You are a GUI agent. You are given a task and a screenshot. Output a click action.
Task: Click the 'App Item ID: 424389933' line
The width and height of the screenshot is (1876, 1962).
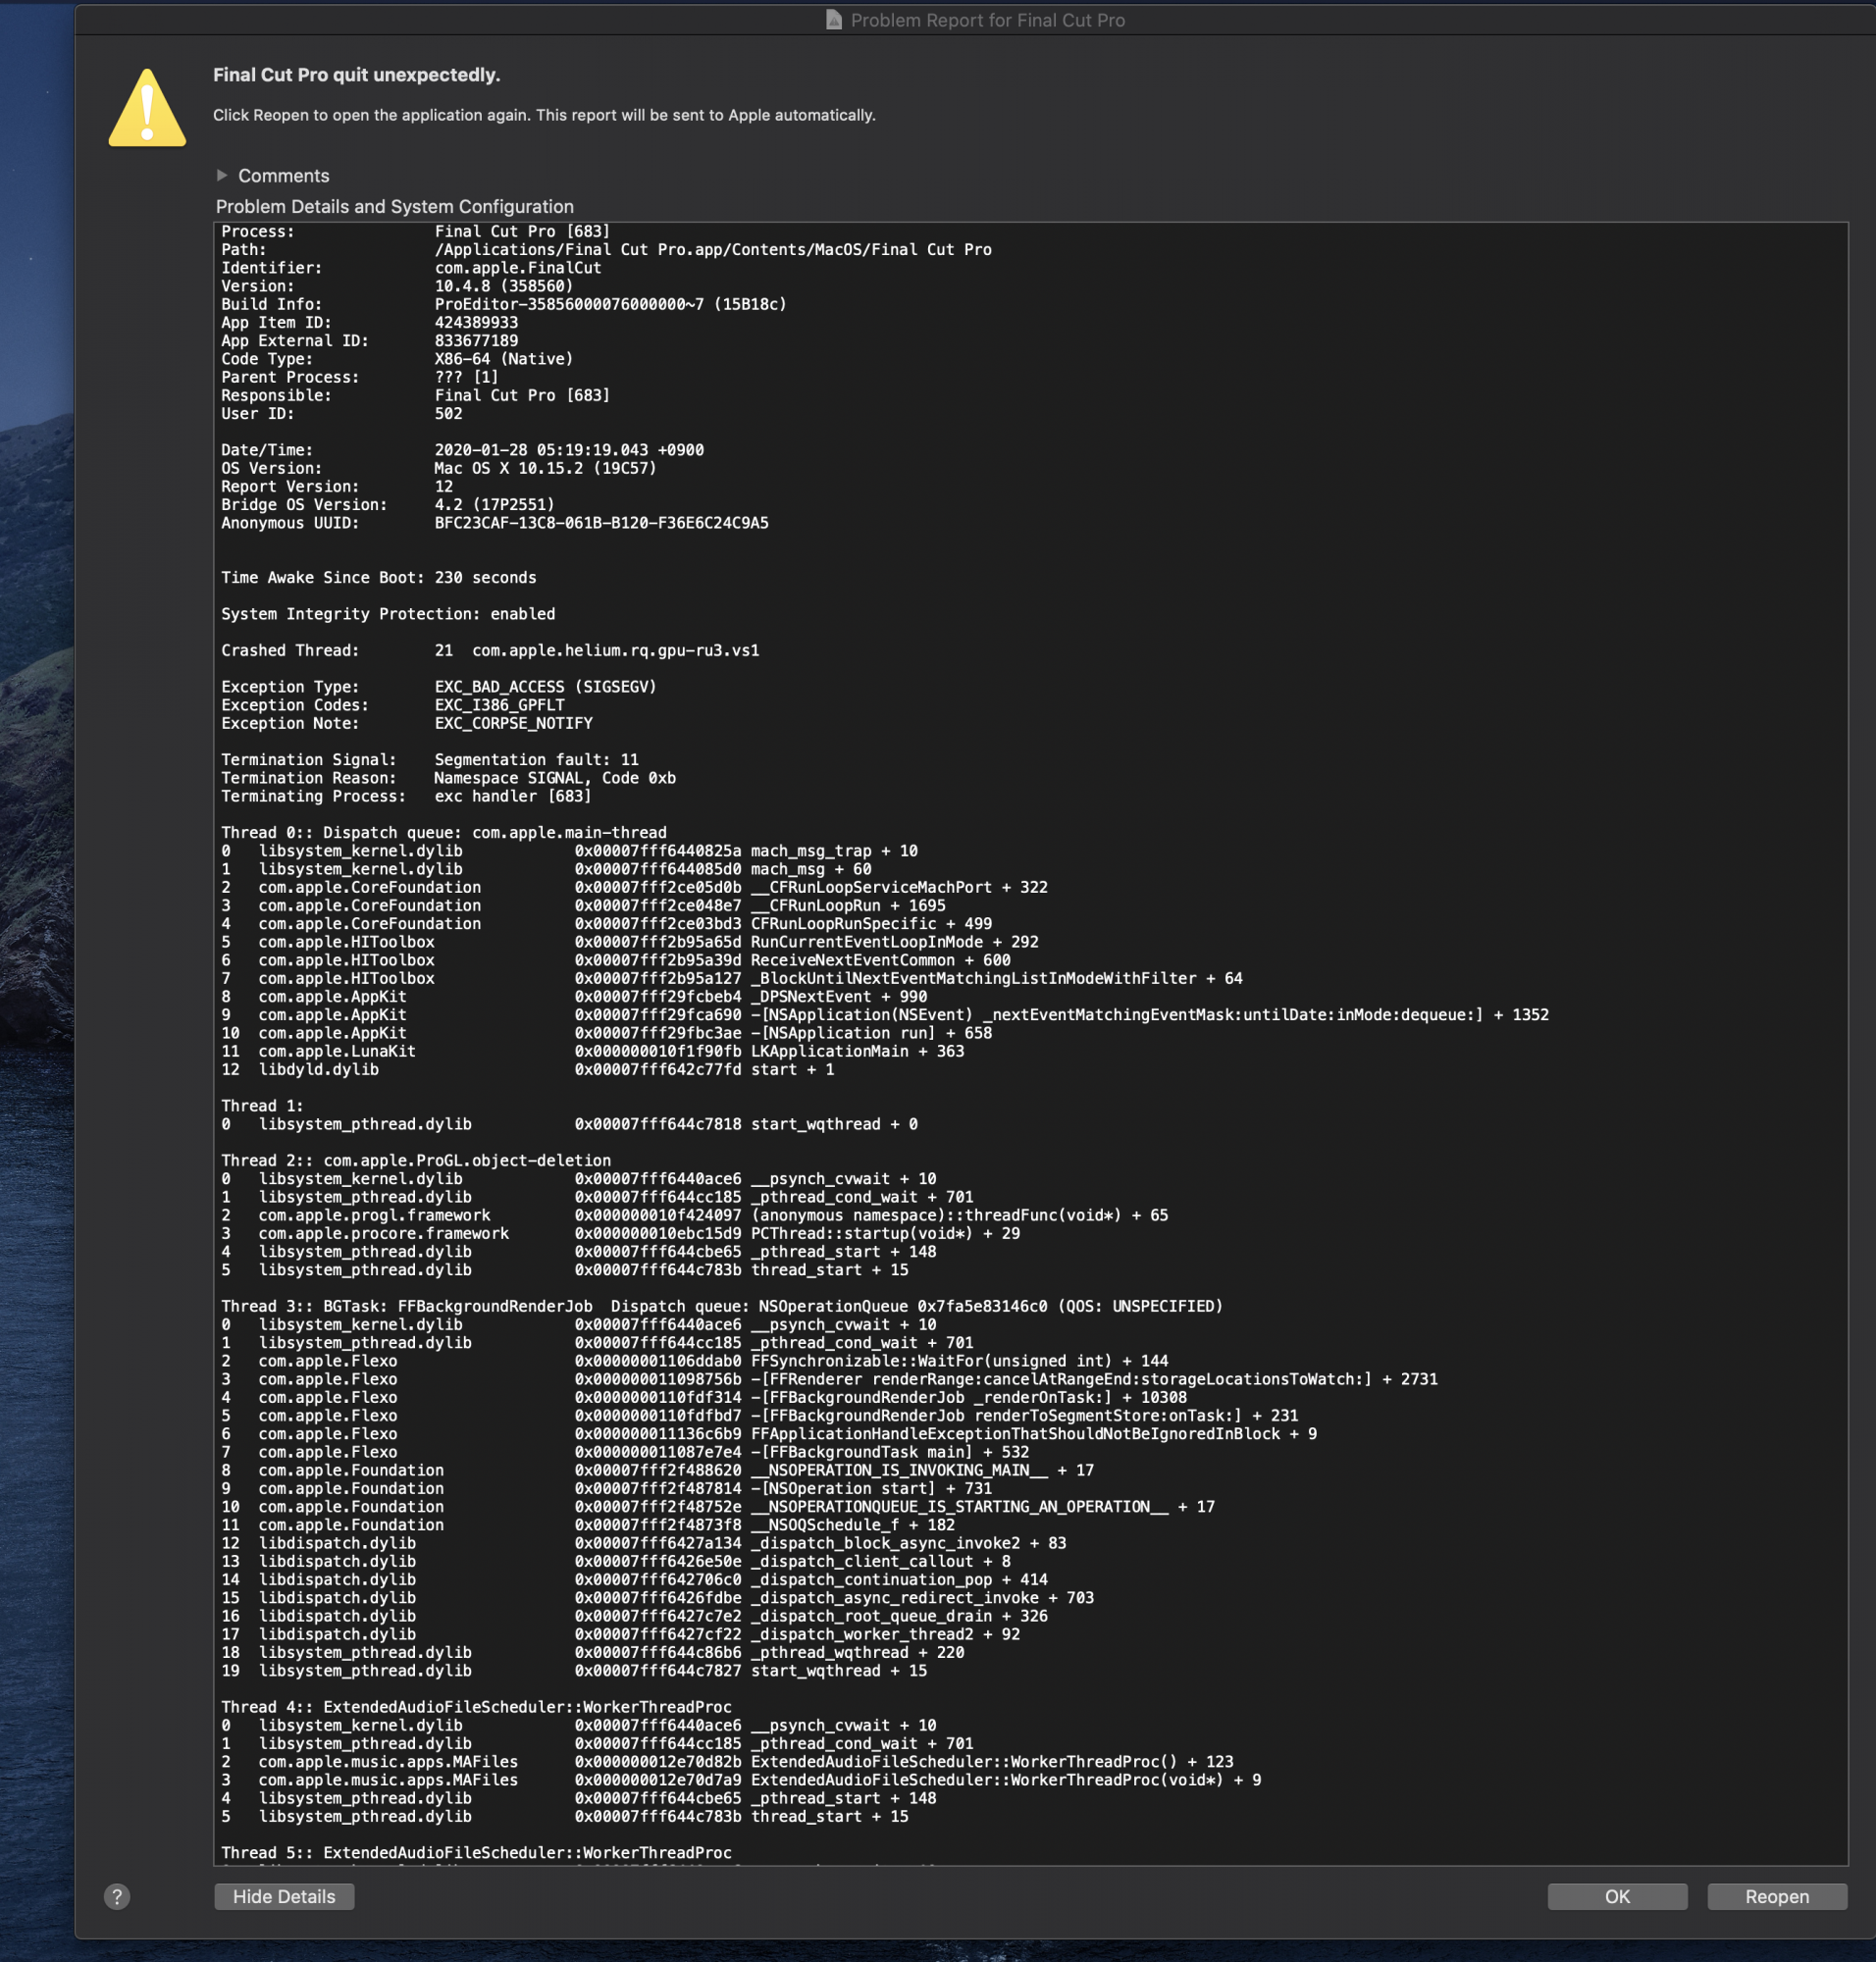(370, 322)
